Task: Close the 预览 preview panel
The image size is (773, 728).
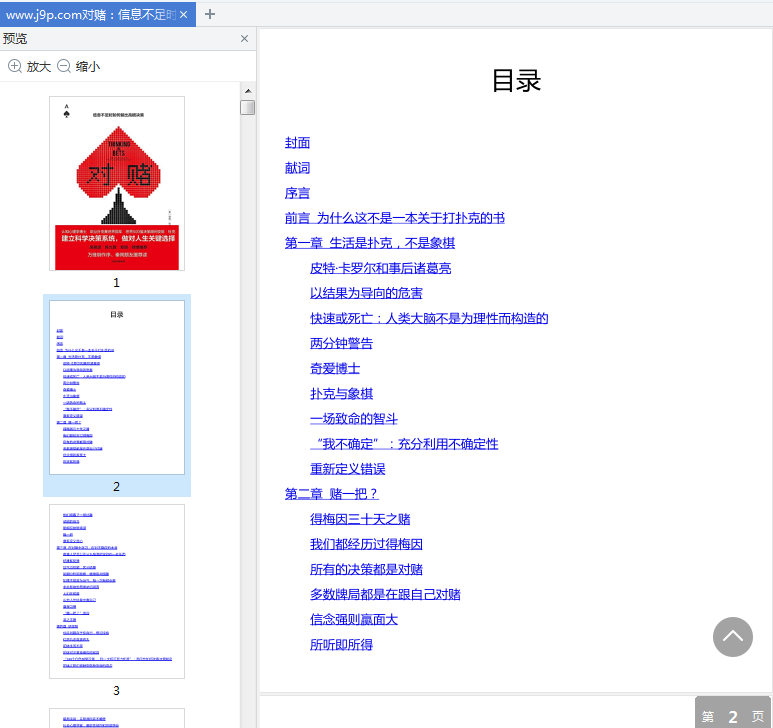Action: coord(244,38)
